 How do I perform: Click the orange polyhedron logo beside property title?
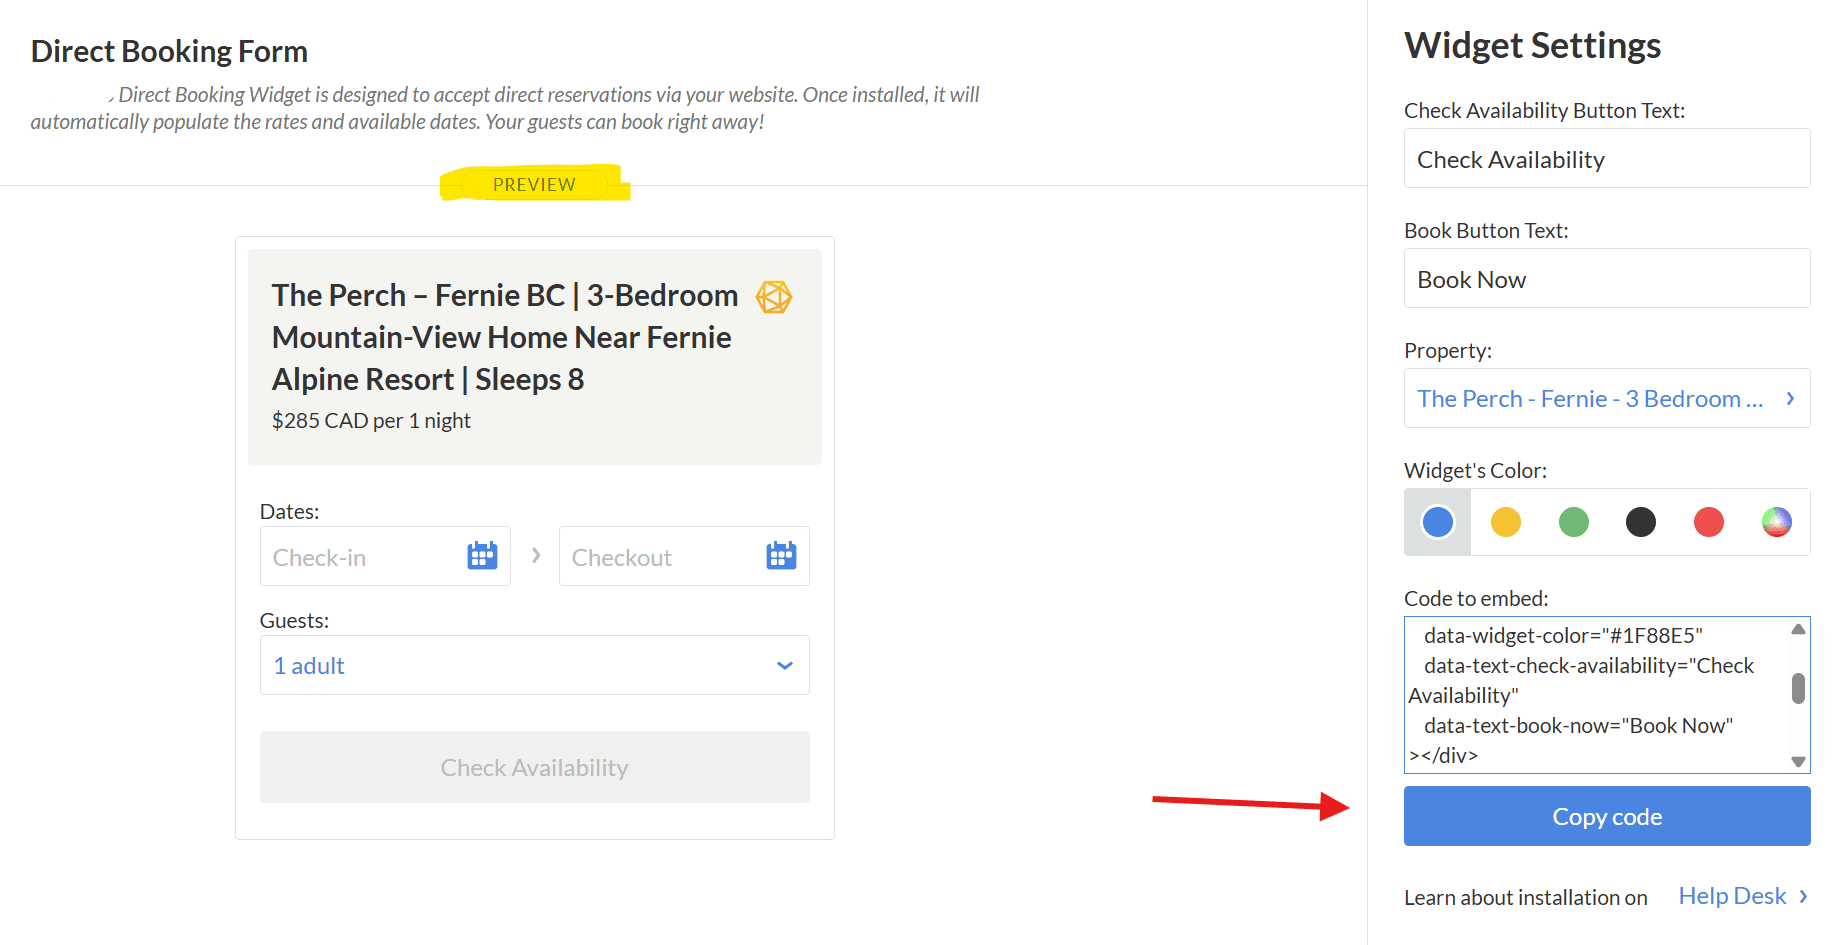point(774,297)
